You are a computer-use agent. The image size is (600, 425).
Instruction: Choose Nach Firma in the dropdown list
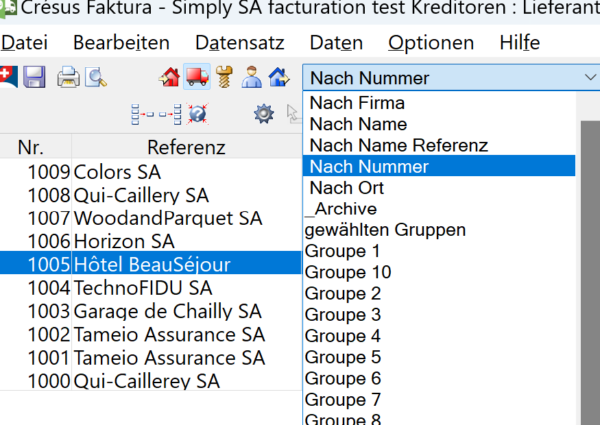tap(439, 103)
